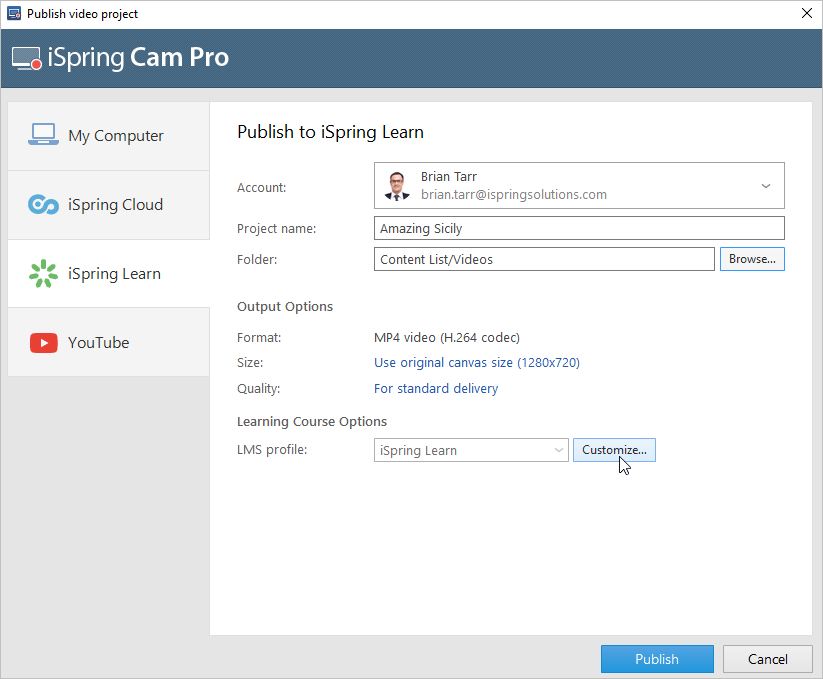Click the My Computer laptop icon

(43, 135)
